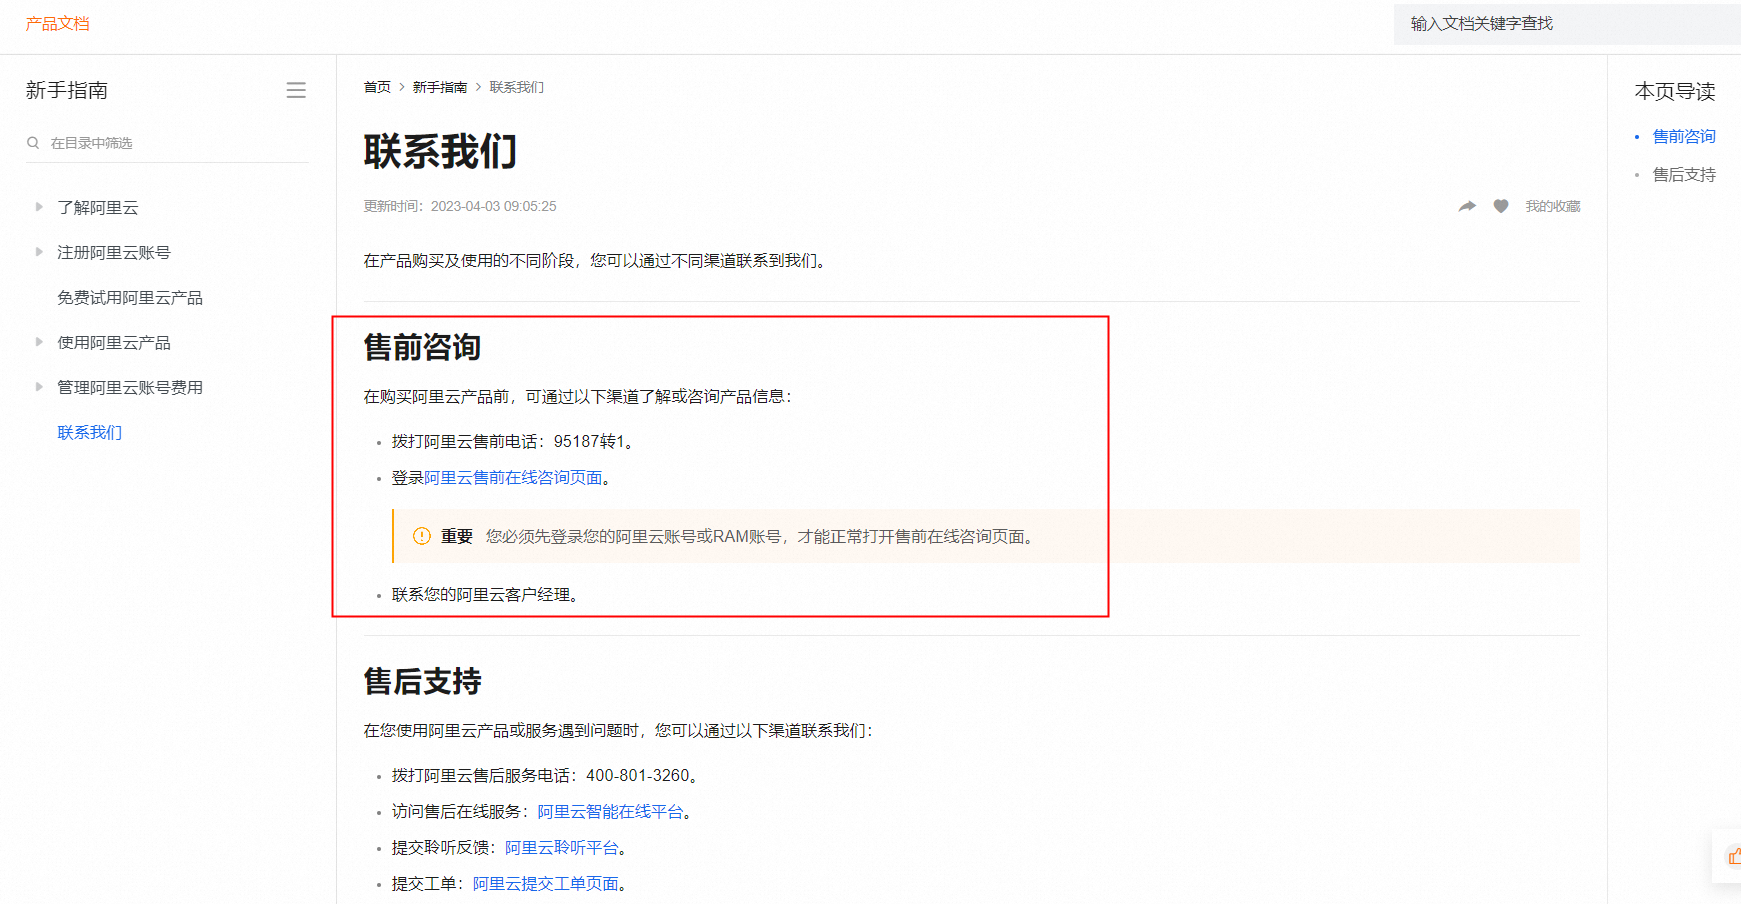Select 联系我们 in the sidebar
The image size is (1741, 904).
(90, 432)
